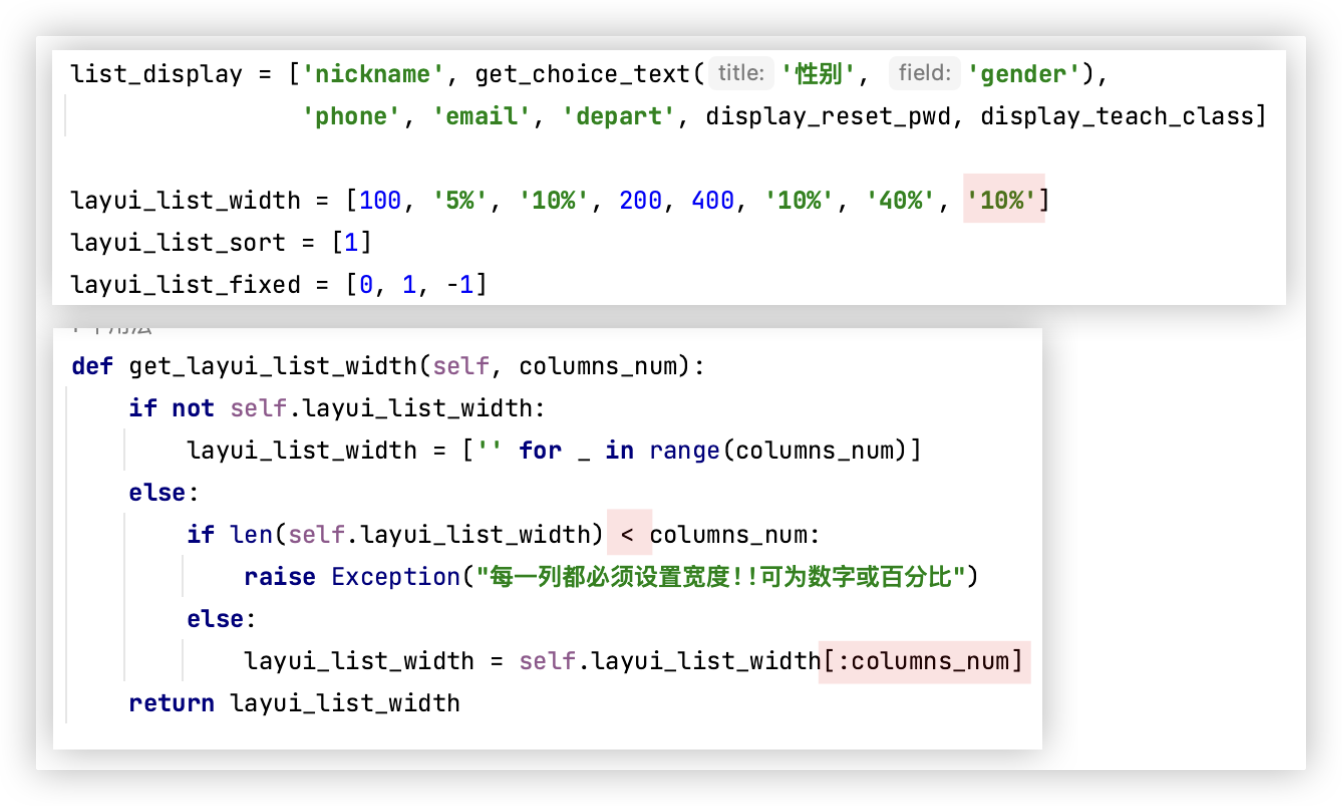Screen dimensions: 1342x806
Task: Click the green Chinese Exception message string
Action: 719,577
